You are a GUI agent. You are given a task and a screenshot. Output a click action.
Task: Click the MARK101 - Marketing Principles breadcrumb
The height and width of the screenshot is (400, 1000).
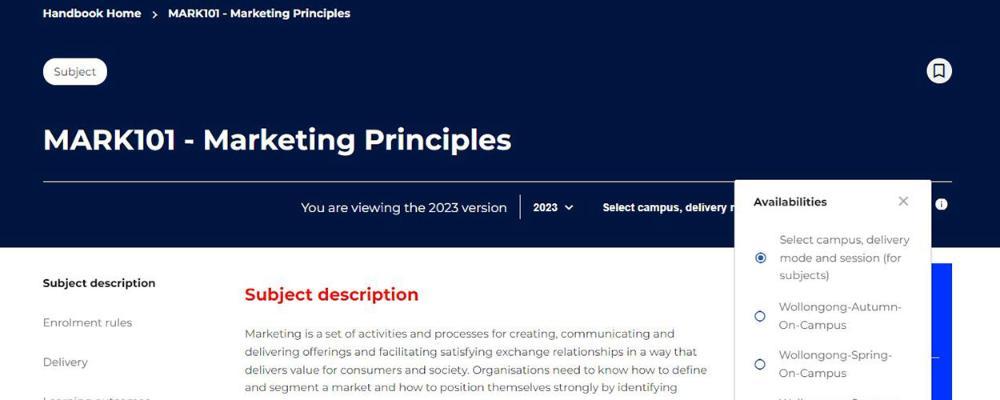[259, 14]
